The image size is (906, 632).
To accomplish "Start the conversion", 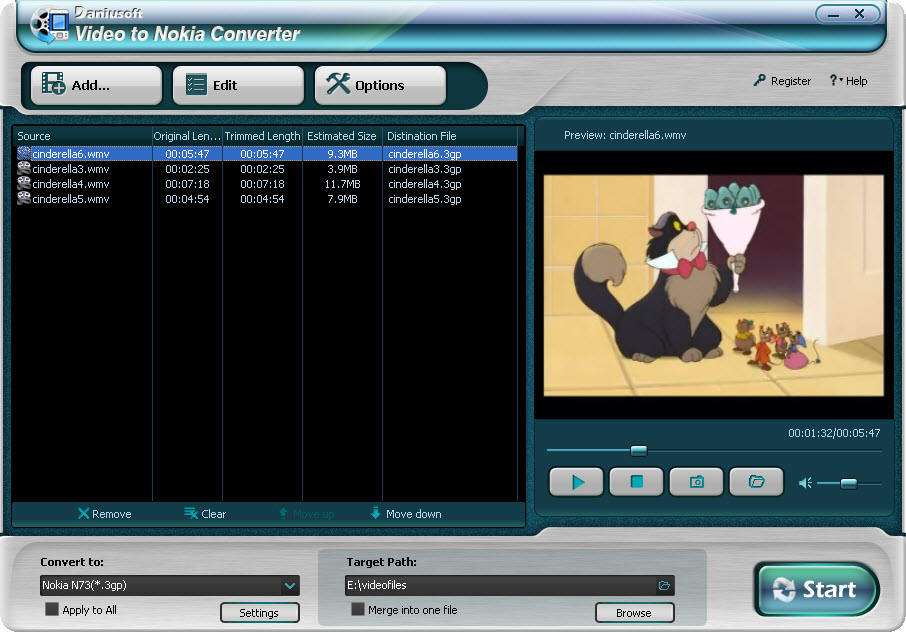I will [x=817, y=589].
